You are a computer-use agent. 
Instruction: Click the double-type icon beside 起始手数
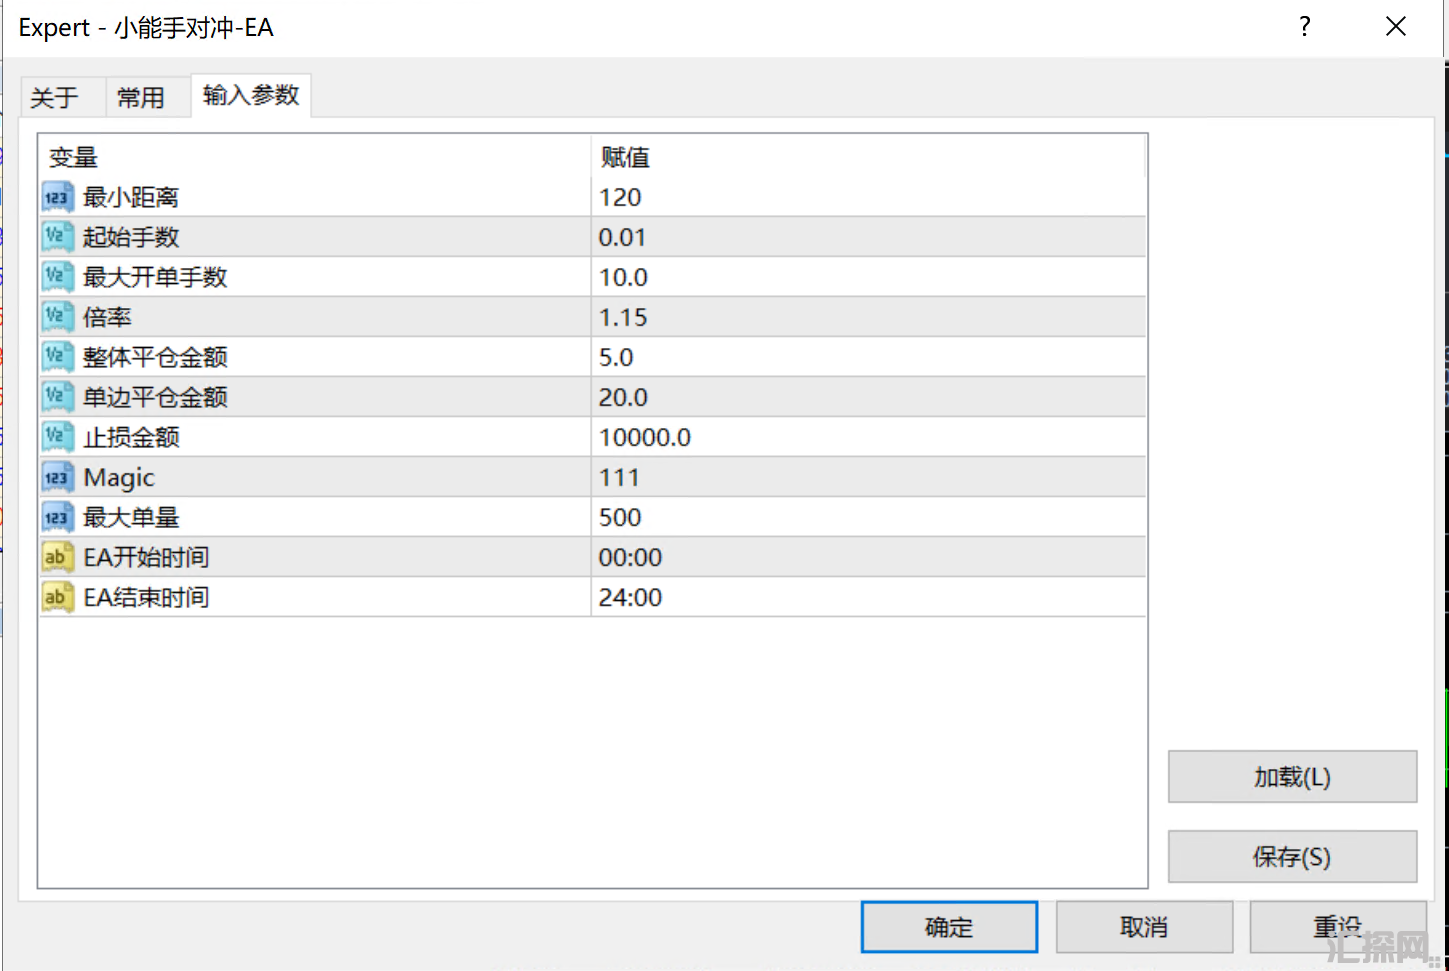click(x=57, y=237)
